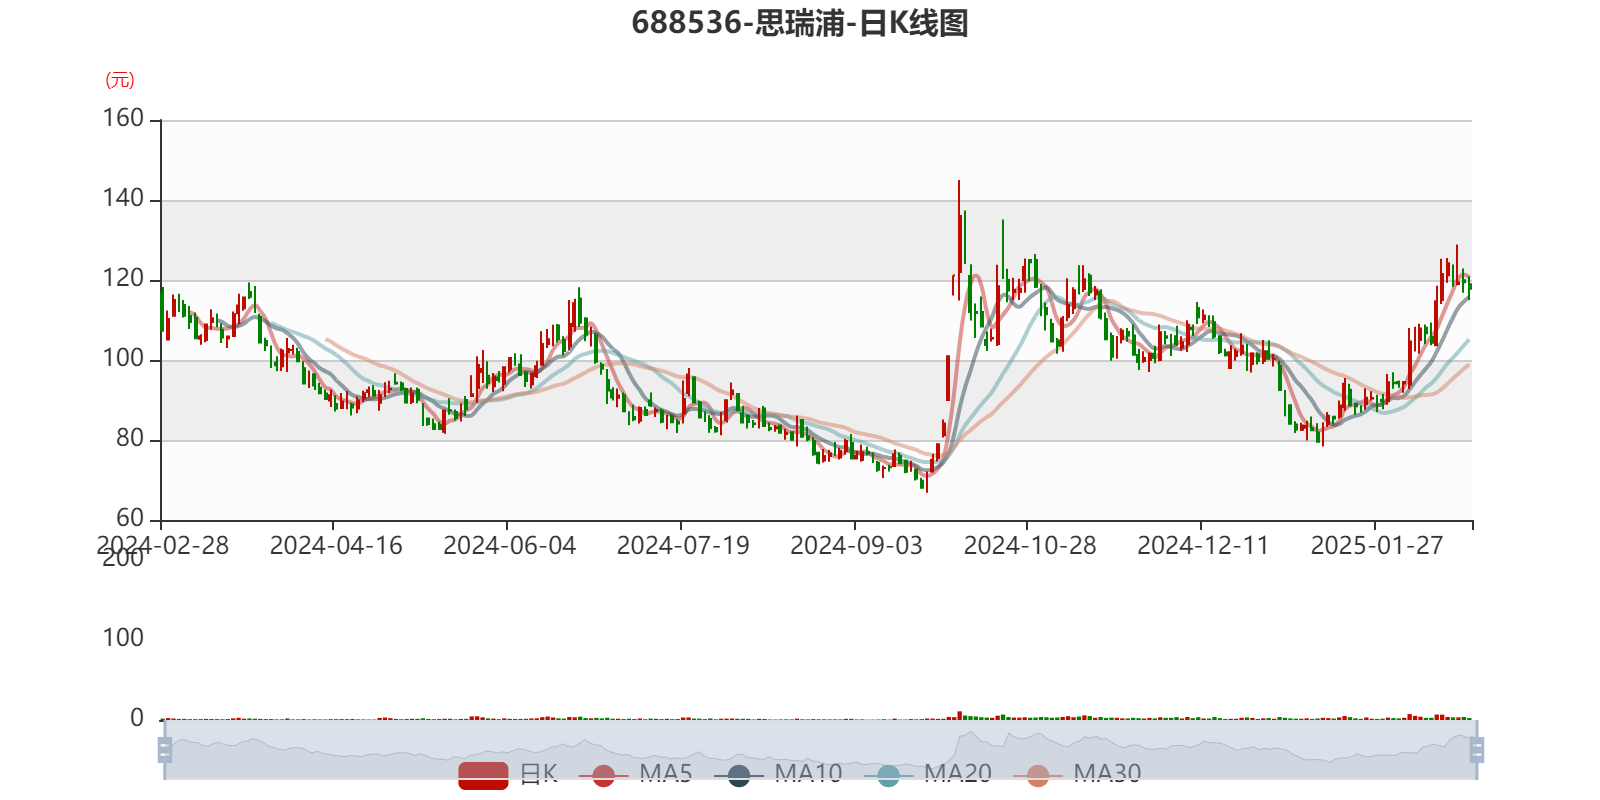Select the 2024-07-19 date label
The height and width of the screenshot is (800, 1600).
point(683,546)
